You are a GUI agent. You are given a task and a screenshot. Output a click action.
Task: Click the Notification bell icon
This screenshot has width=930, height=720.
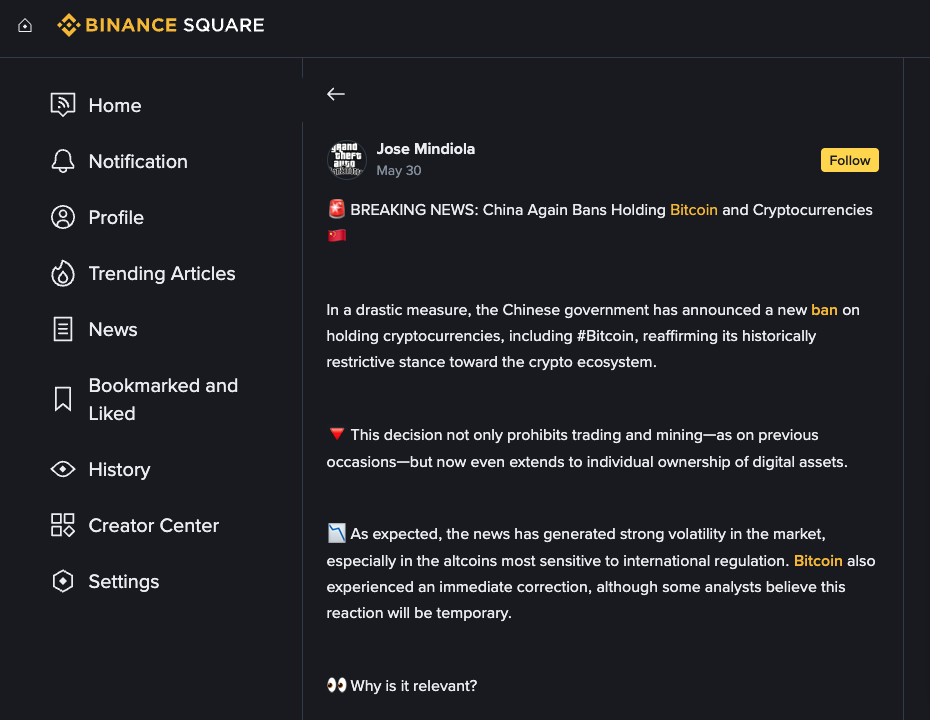coord(63,161)
